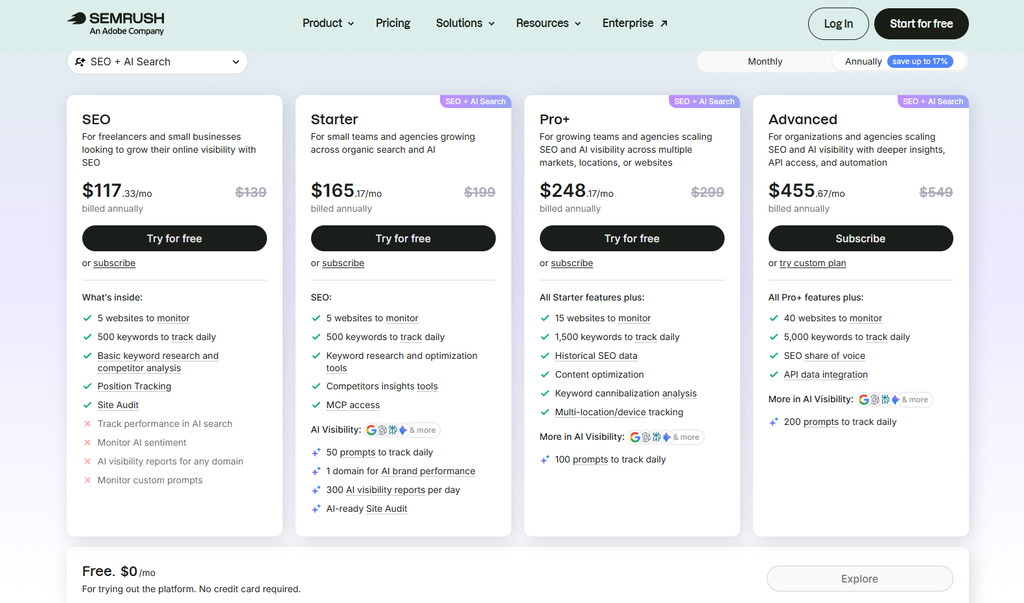The height and width of the screenshot is (603, 1024).
Task: Click the Starter card SEO + AI Search badge
Action: (475, 101)
